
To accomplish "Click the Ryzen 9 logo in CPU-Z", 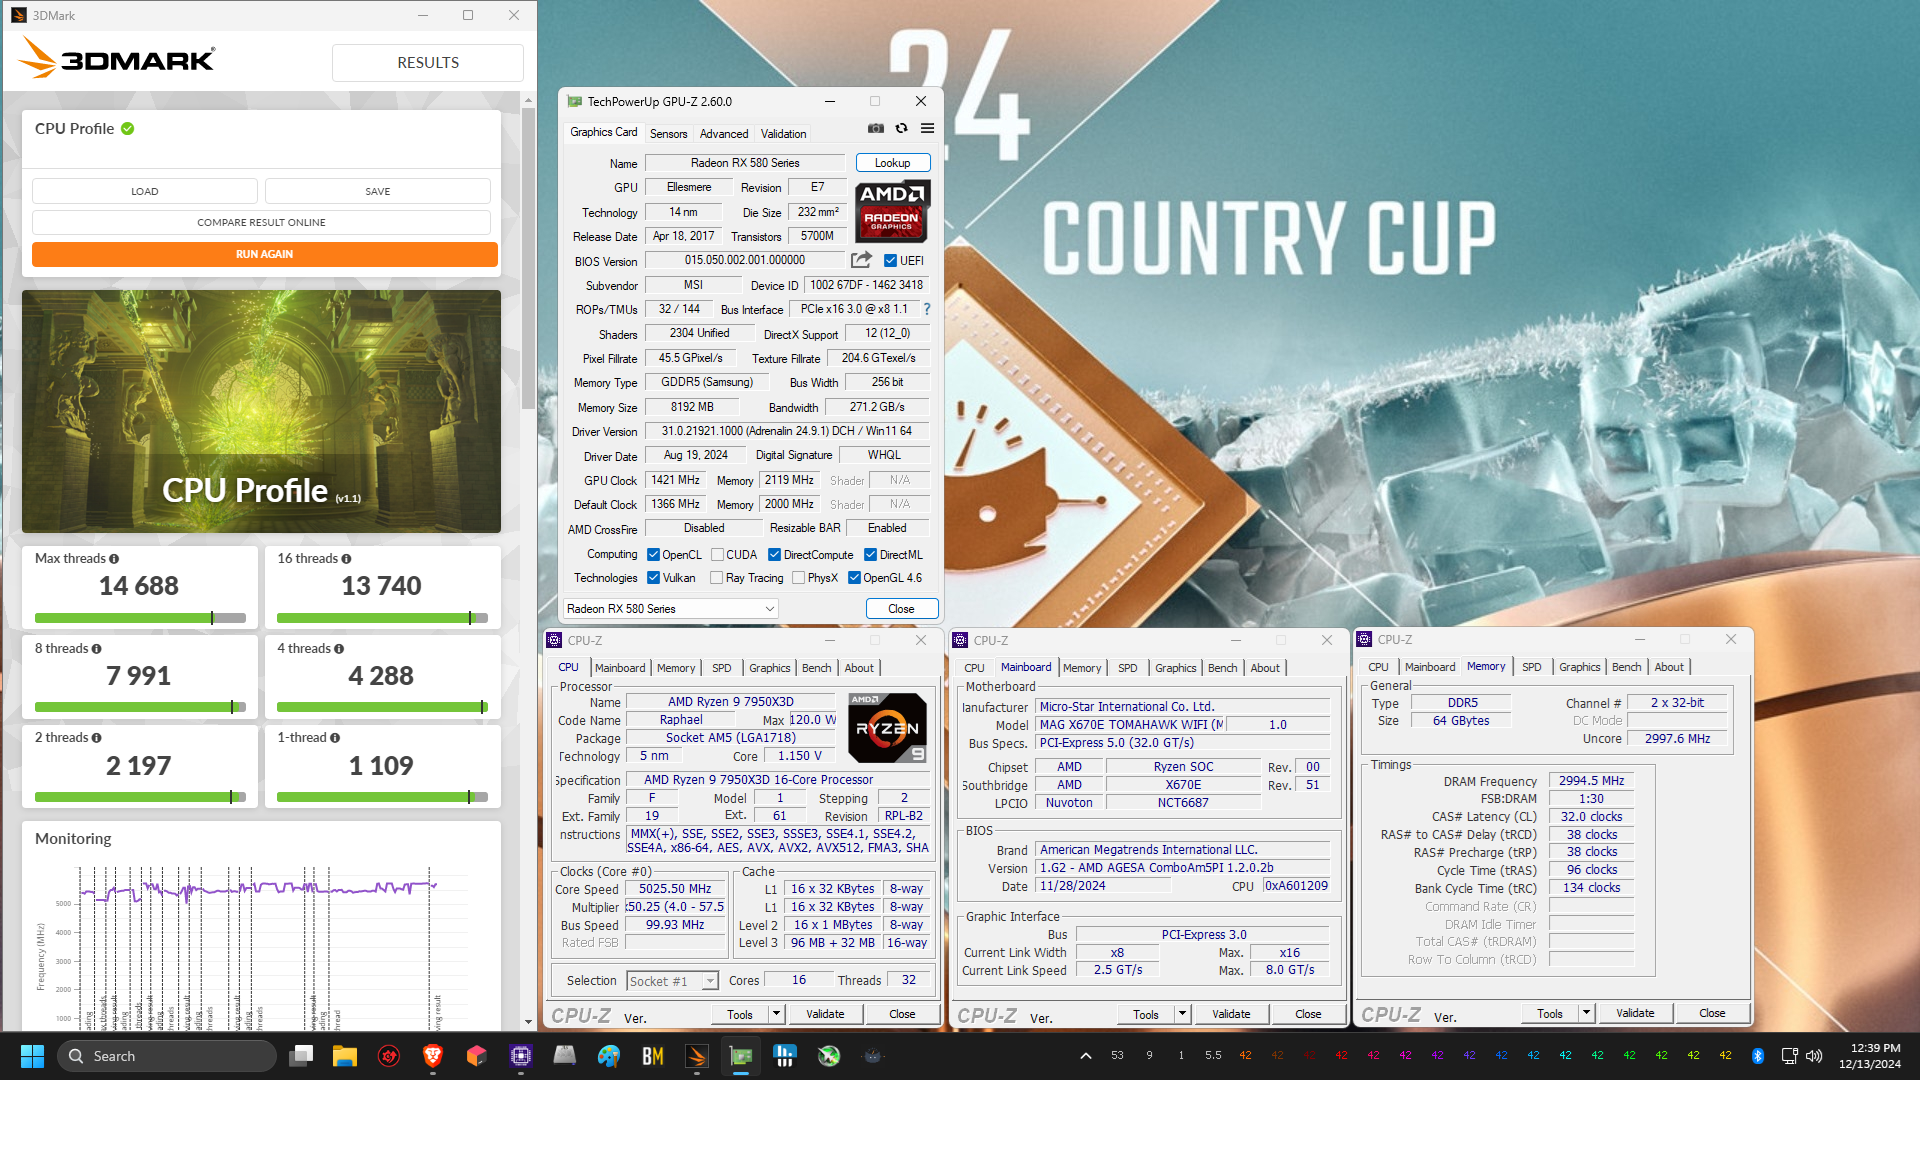I will coord(887,728).
